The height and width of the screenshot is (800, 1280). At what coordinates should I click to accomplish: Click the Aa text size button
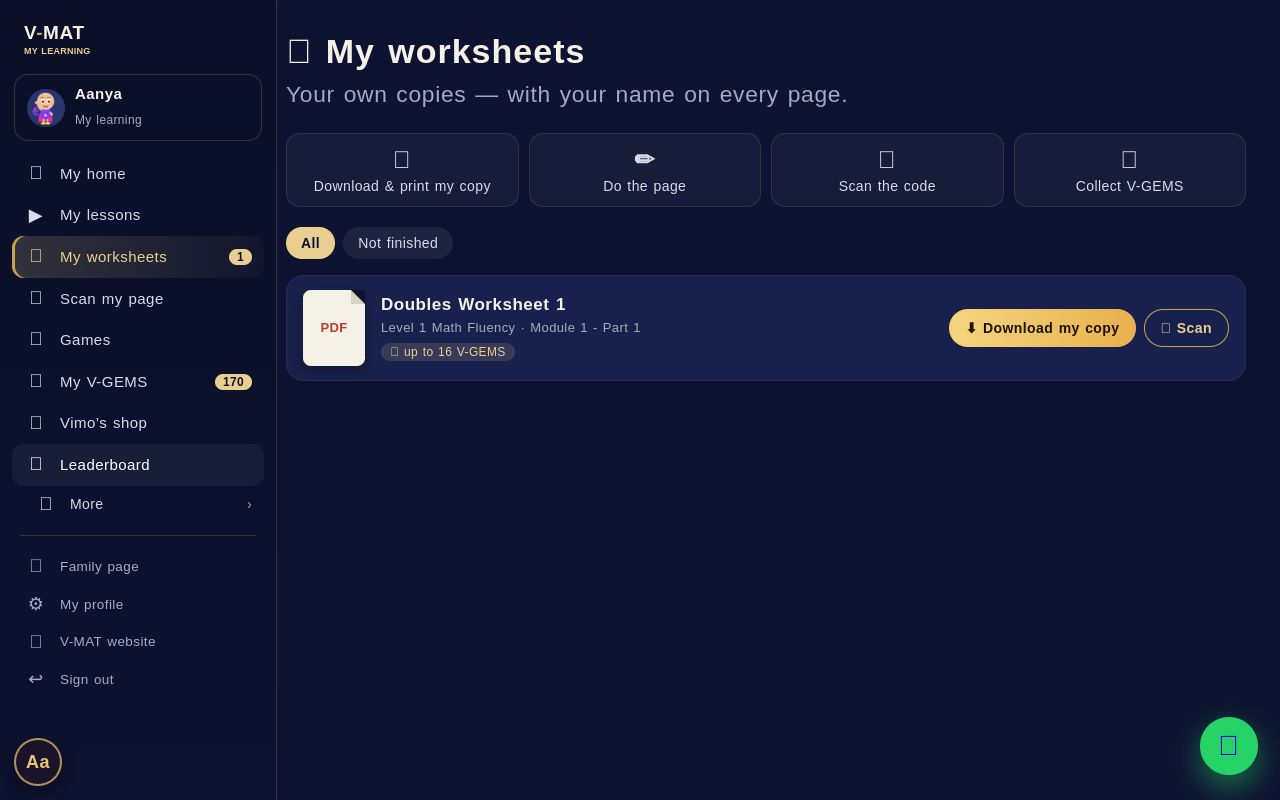point(38,762)
